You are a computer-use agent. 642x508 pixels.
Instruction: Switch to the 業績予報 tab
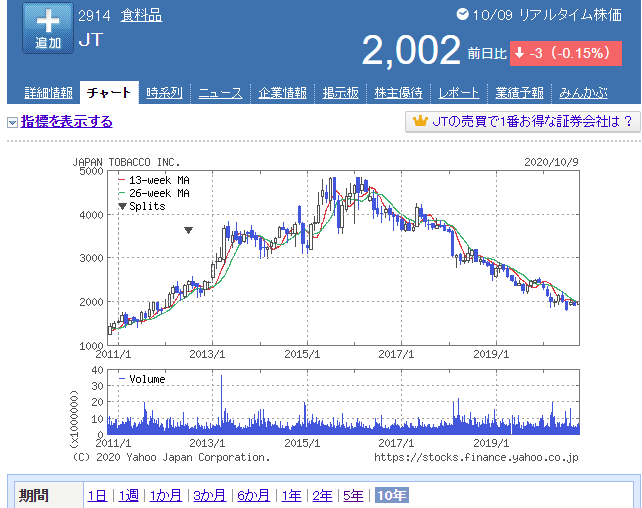pos(520,93)
